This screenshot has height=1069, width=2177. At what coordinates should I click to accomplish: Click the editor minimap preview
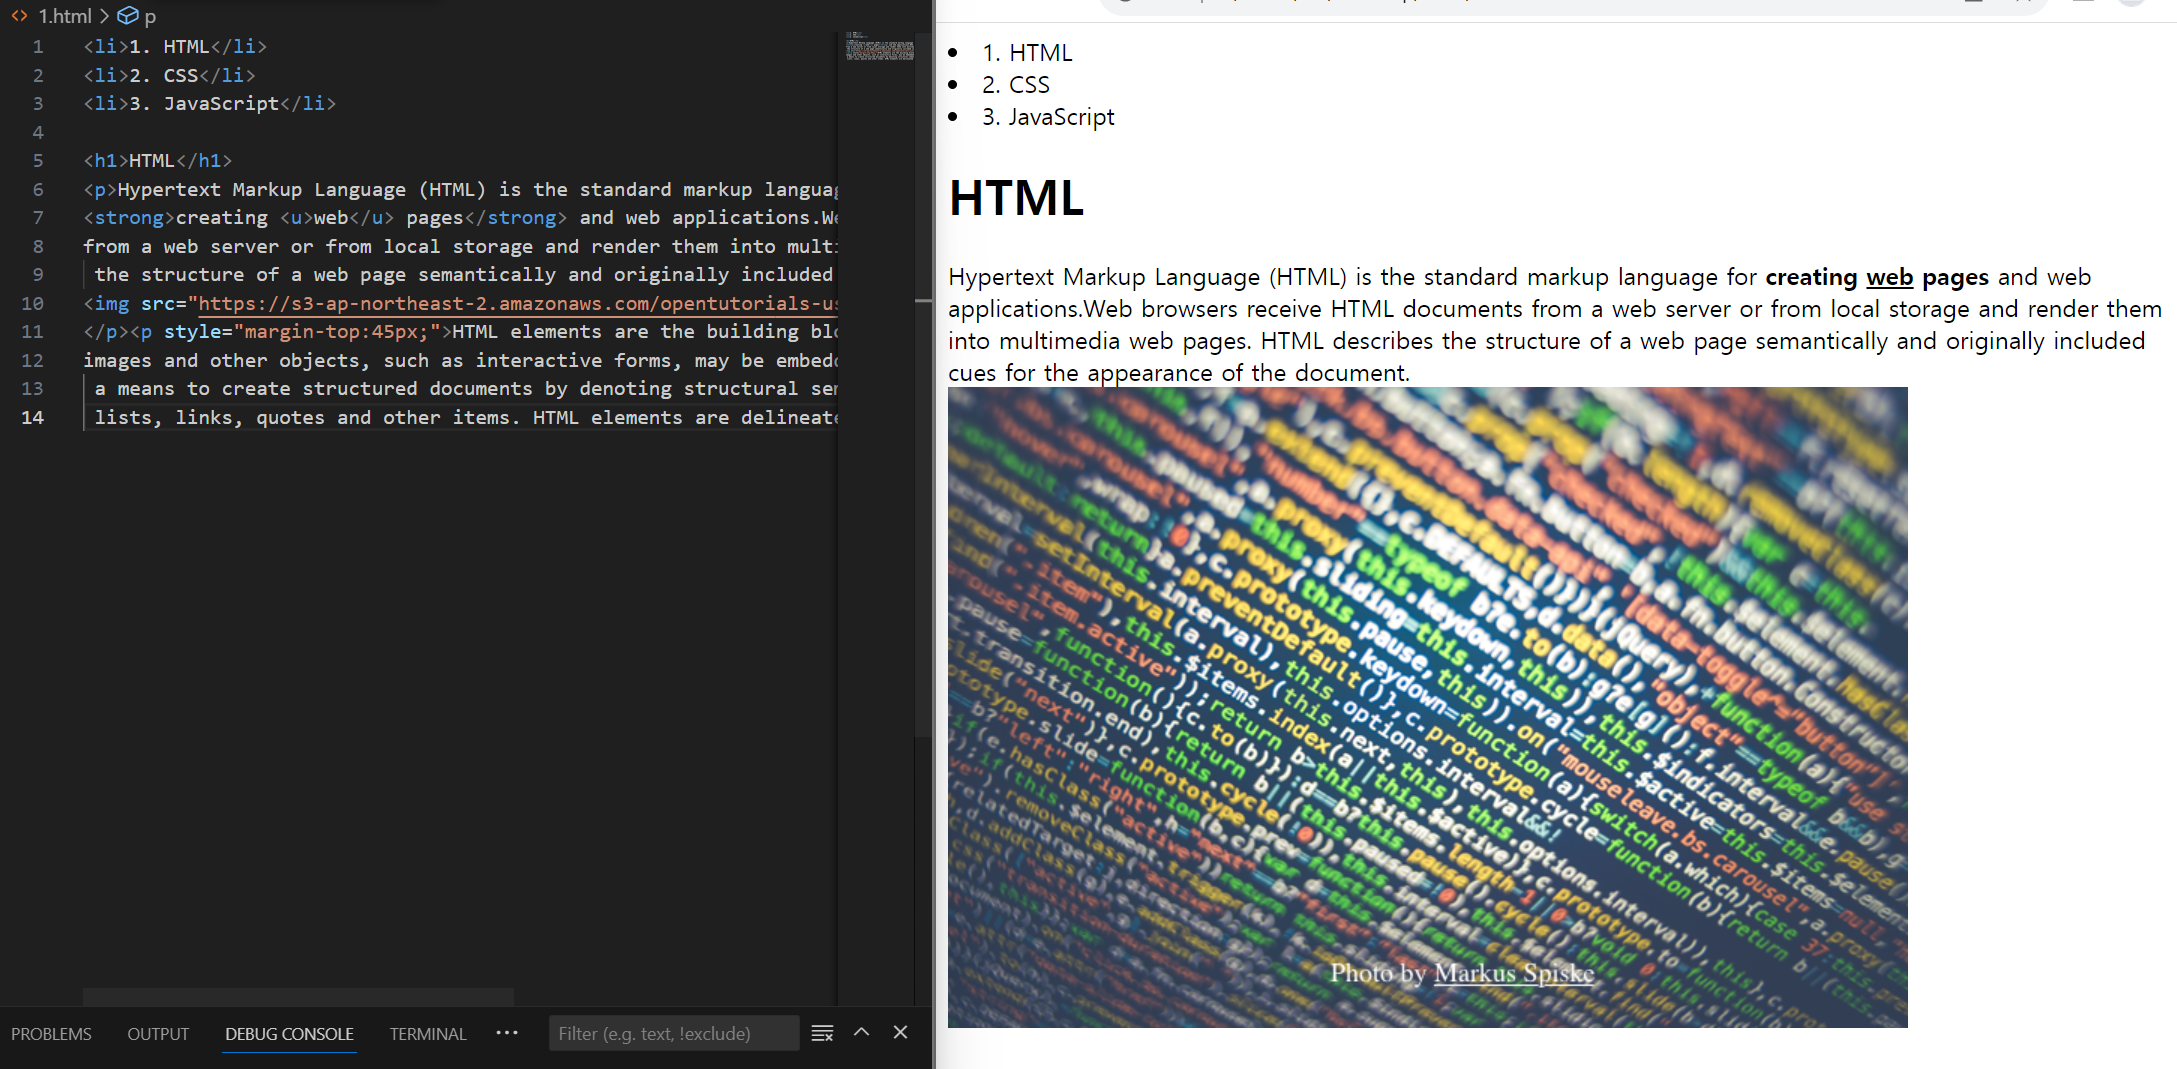[880, 48]
